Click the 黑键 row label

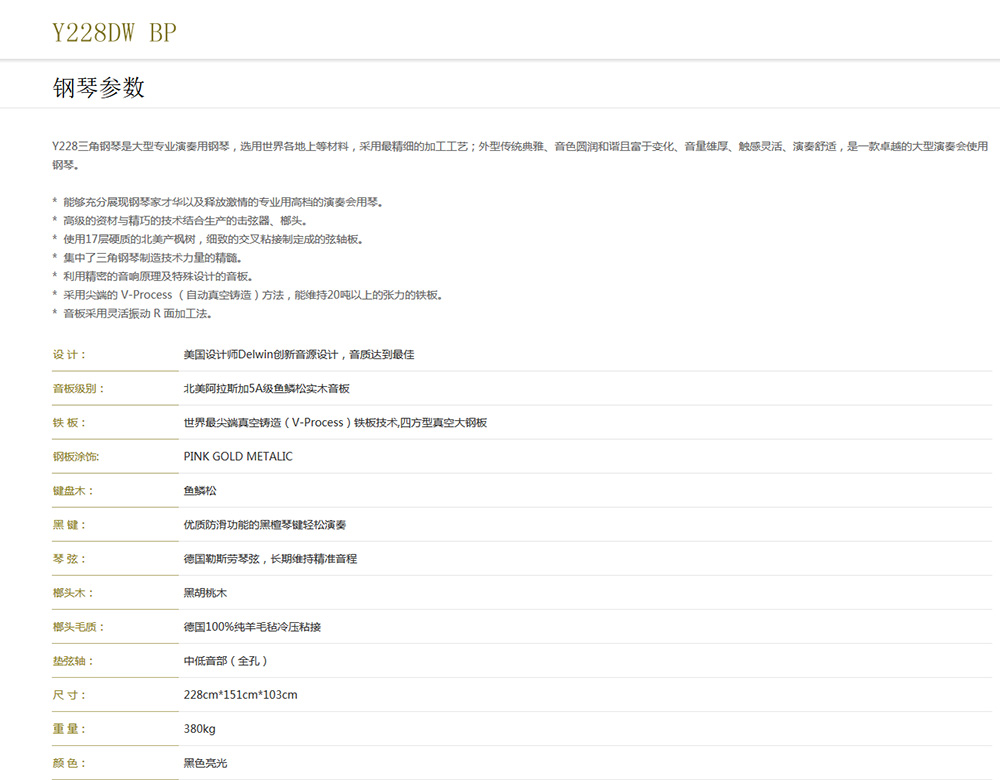click(69, 525)
